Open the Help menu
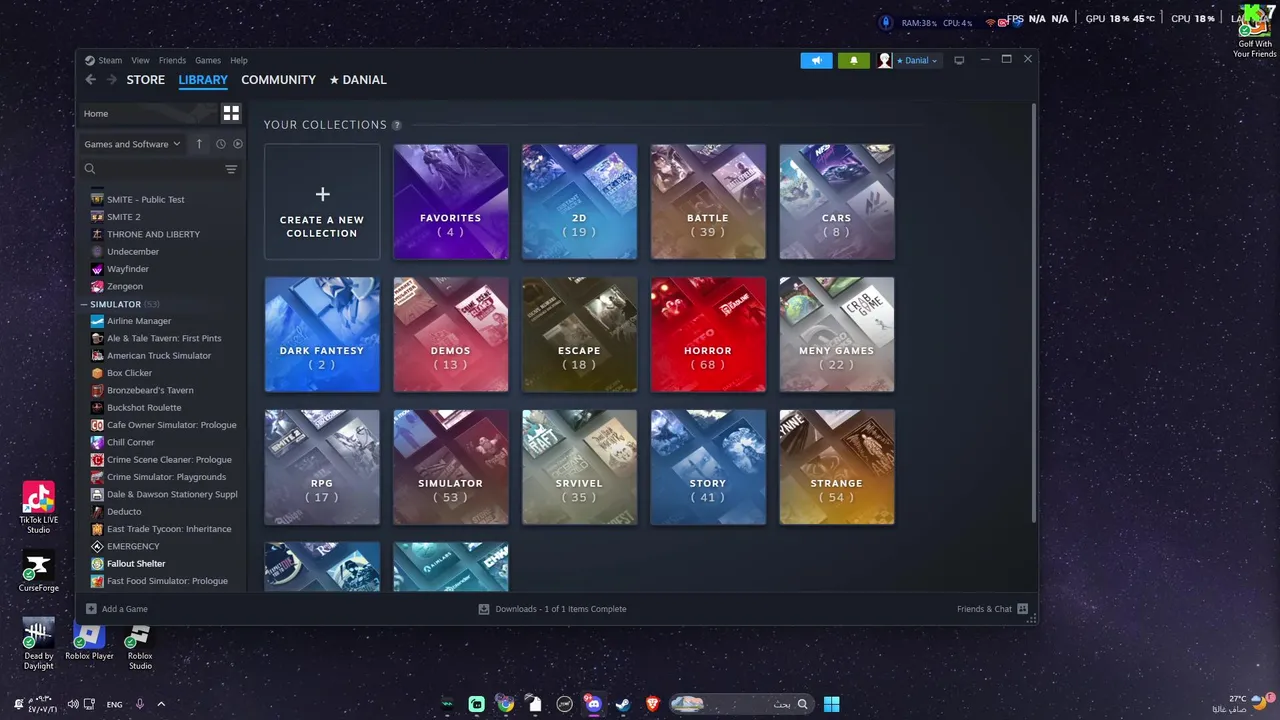 point(239,60)
